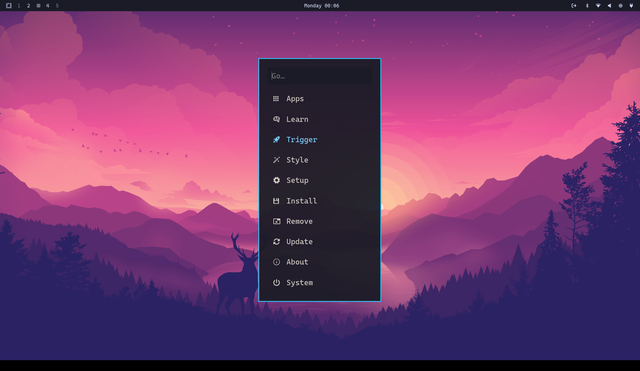Click the volume speaker tray icon
This screenshot has width=640, height=371.
point(609,6)
